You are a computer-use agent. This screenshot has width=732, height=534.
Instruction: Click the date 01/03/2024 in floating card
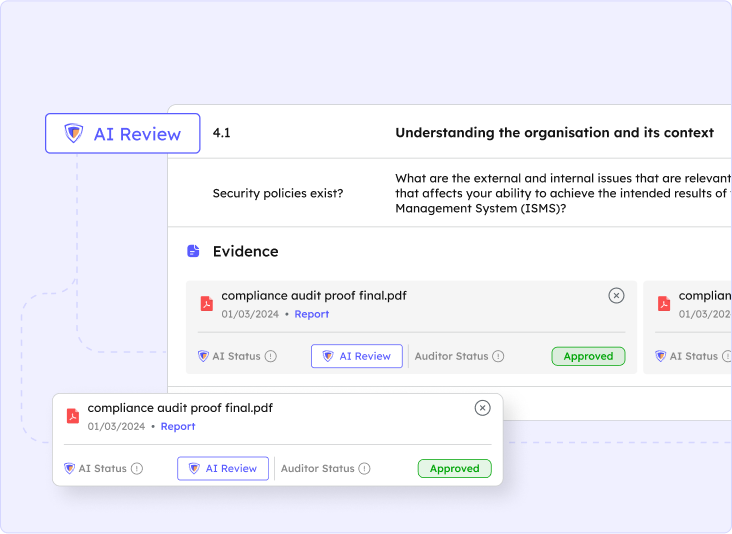[116, 427]
